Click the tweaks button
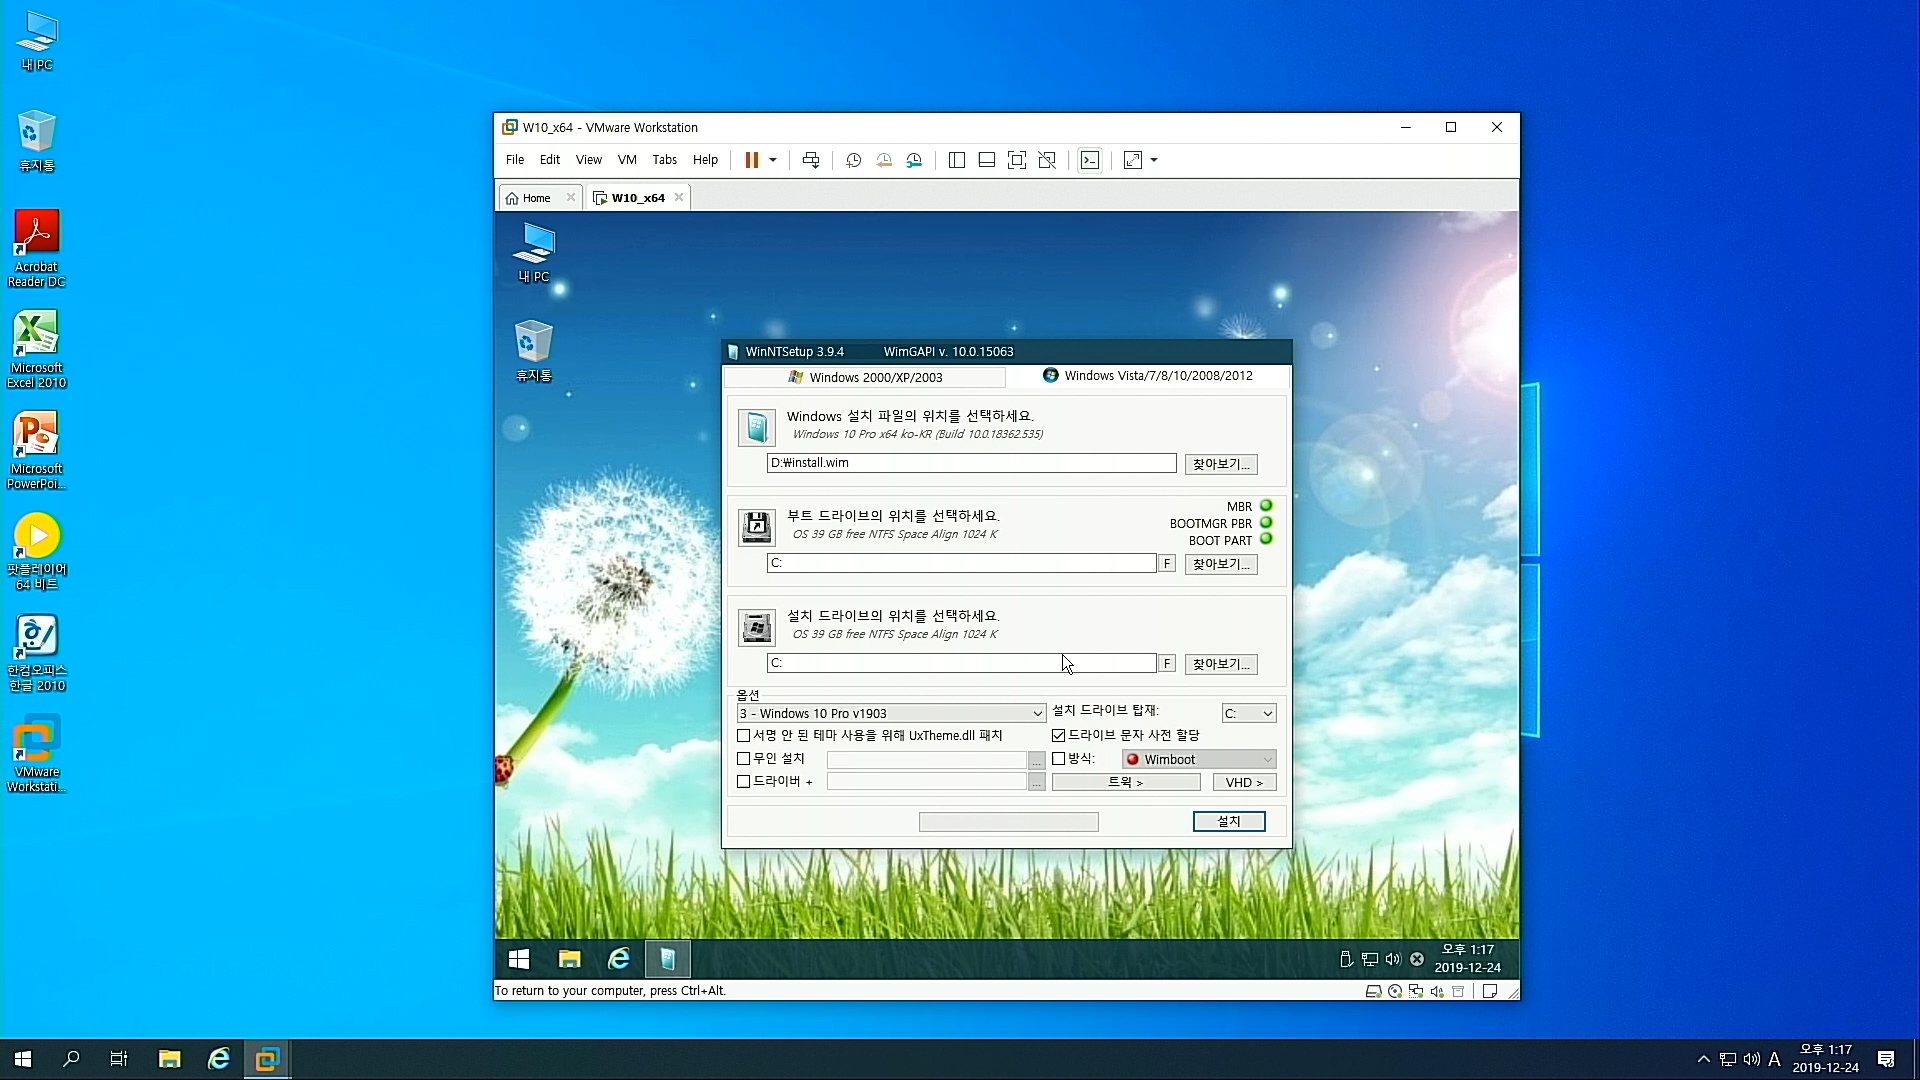 1126,782
